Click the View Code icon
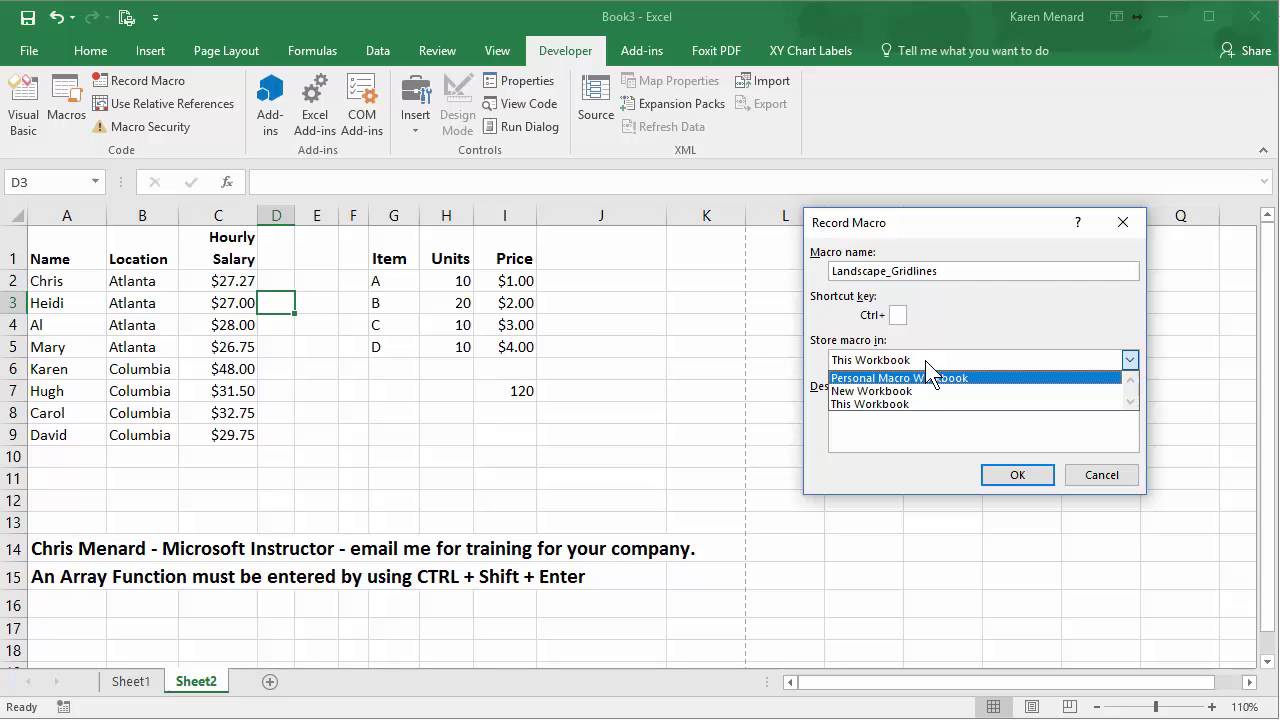The image size is (1280, 720). (520, 104)
